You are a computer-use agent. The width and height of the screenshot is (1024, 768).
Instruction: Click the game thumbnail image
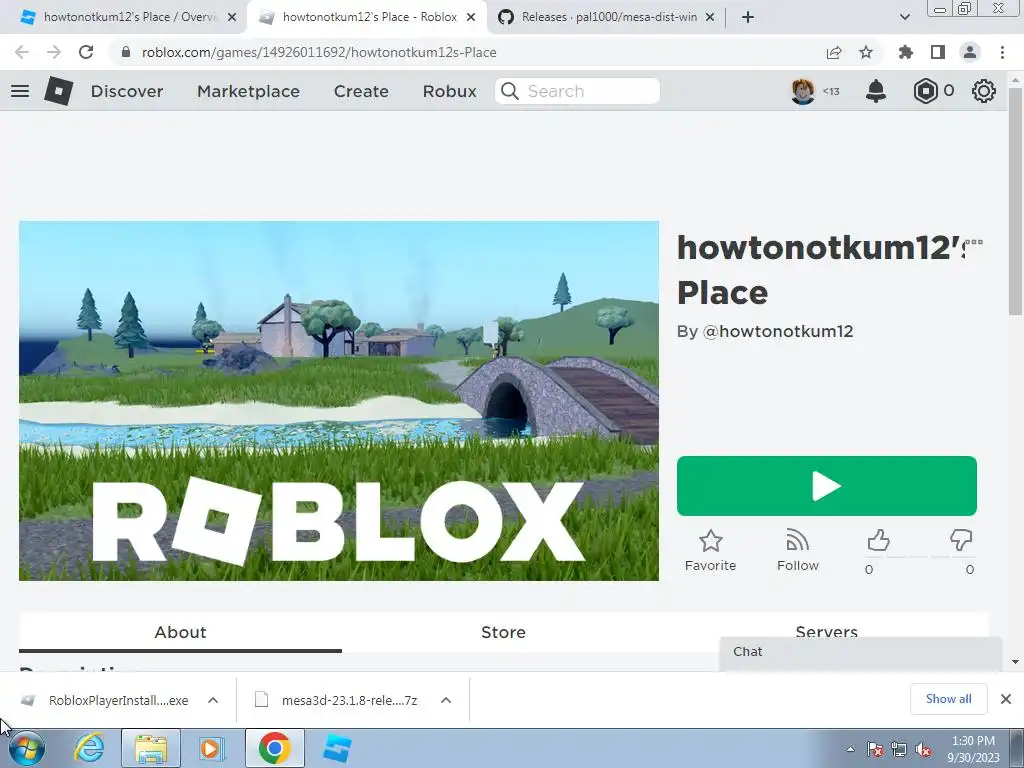pyautogui.click(x=339, y=400)
